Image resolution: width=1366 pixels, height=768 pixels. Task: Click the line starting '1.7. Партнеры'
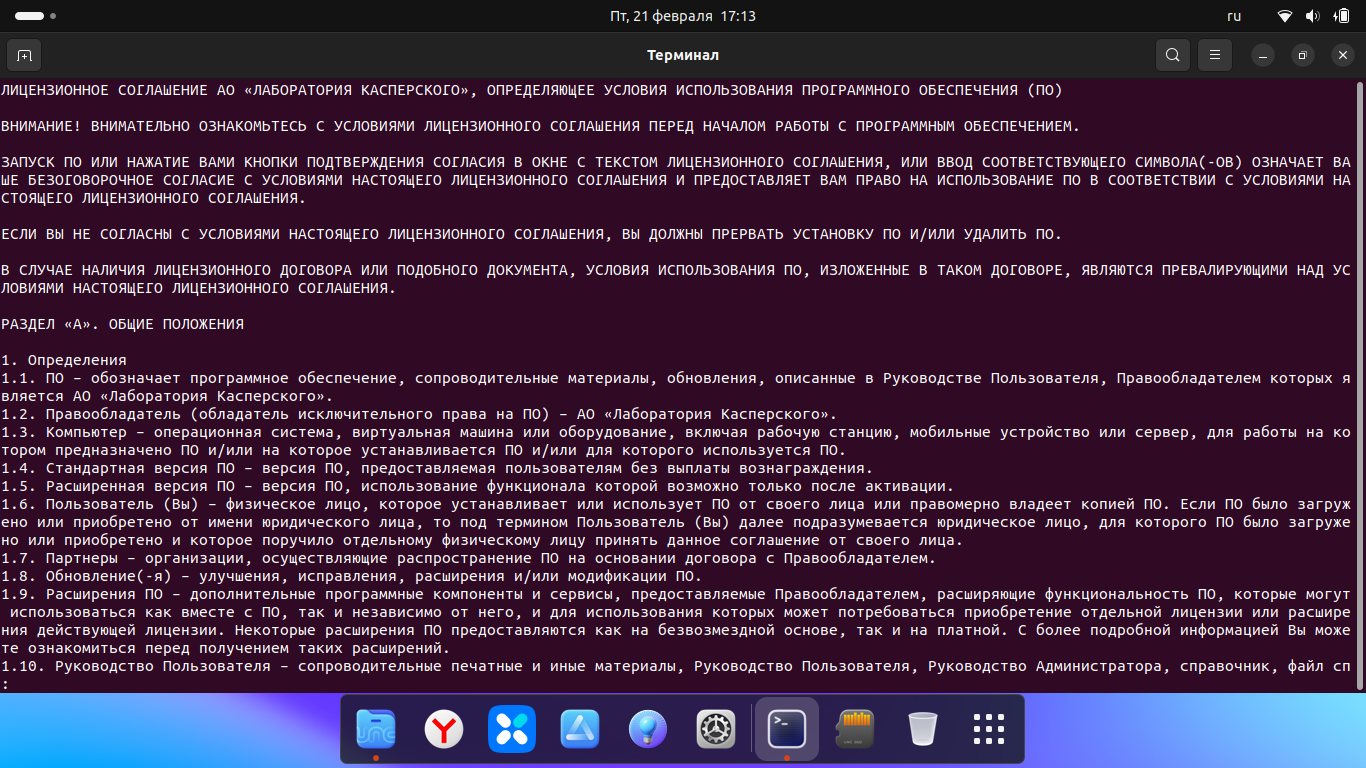coord(469,558)
